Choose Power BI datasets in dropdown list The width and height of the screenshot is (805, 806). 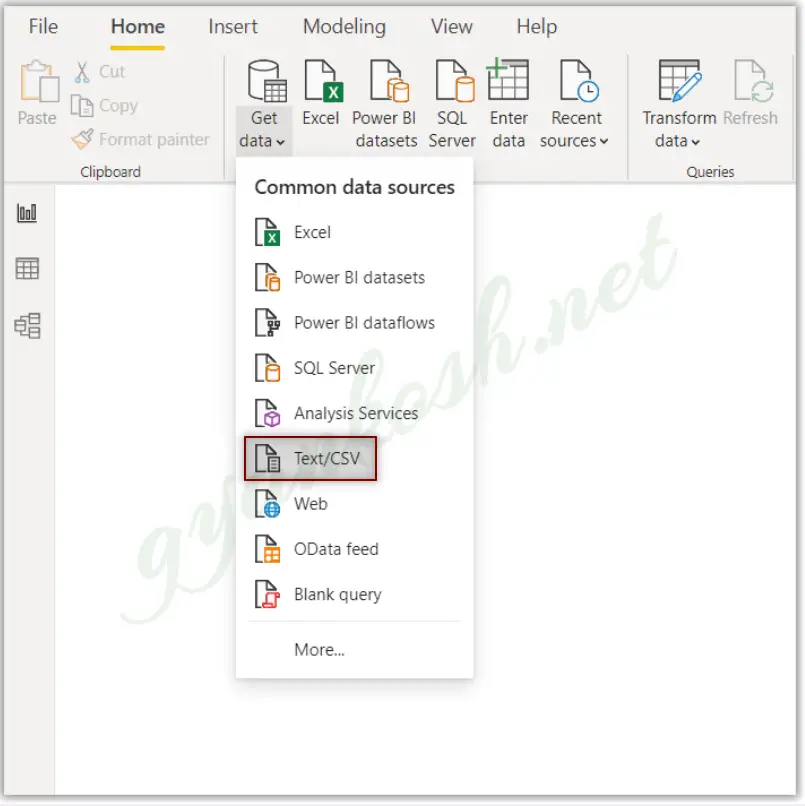355,278
